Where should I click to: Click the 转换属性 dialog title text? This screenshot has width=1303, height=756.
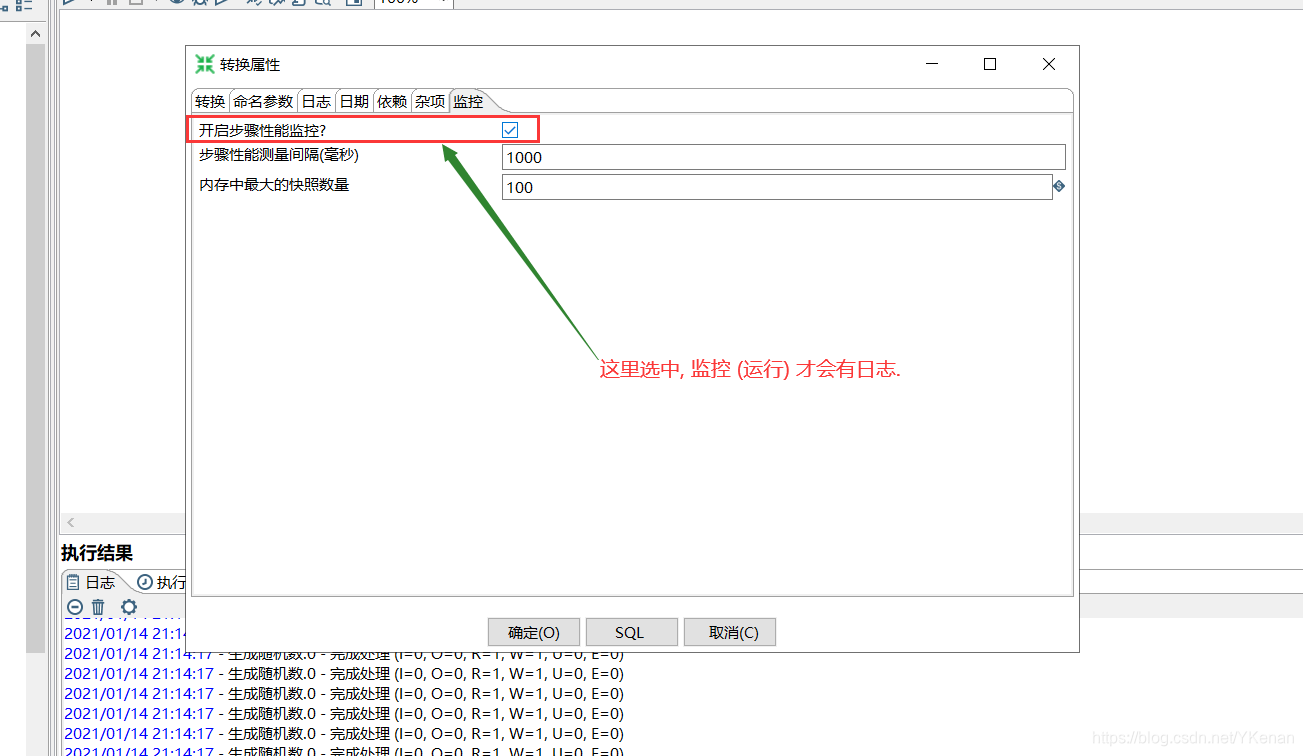[x=250, y=64]
